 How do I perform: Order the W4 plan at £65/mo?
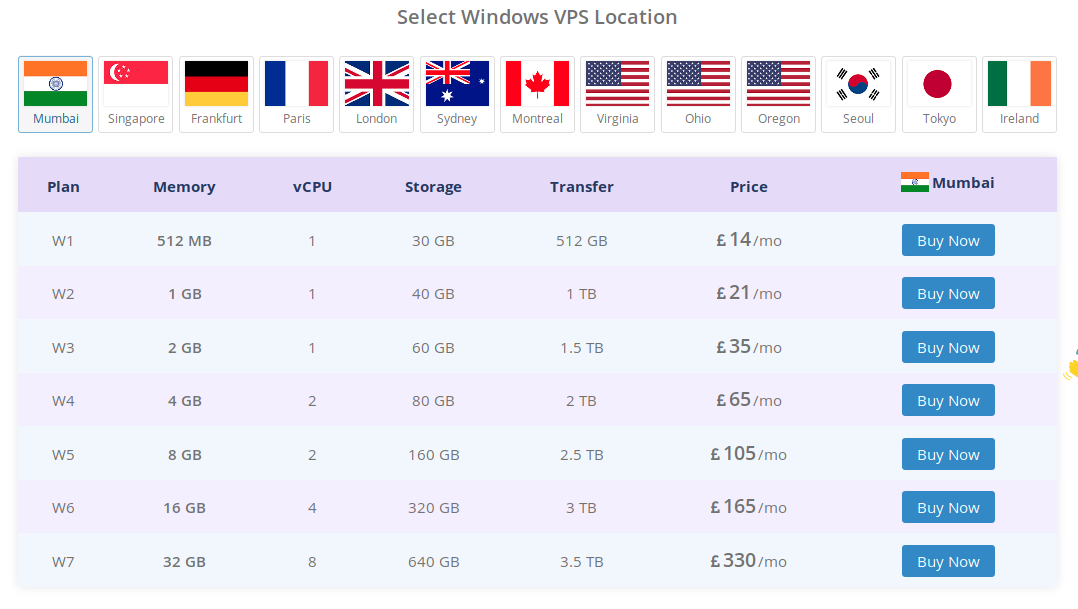coord(948,401)
